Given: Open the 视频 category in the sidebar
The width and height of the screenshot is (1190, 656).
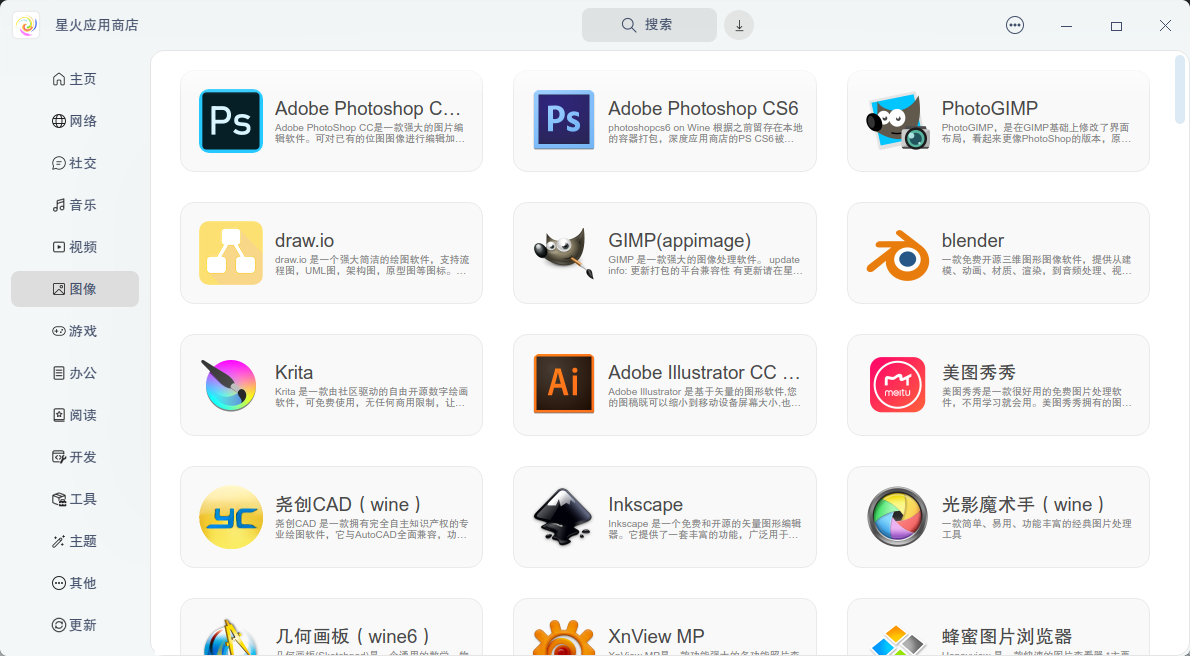Looking at the screenshot, I should tap(76, 246).
